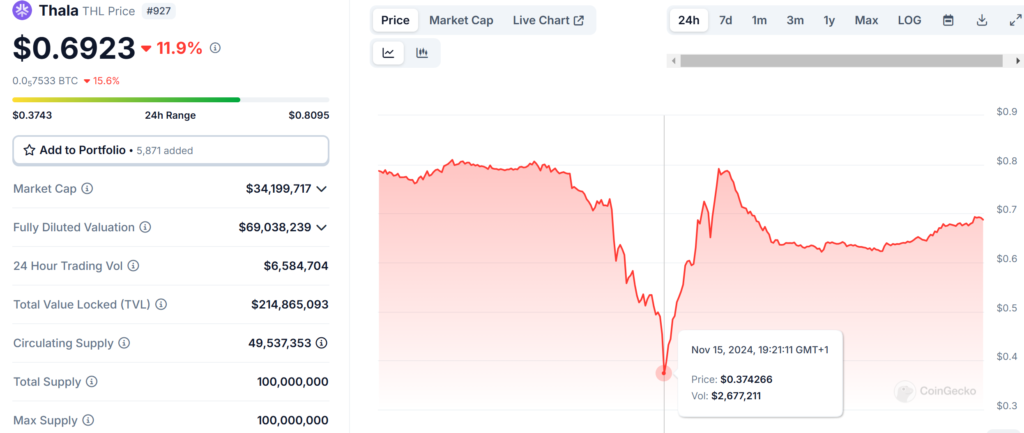Click the $0.6923 price text
Viewport: 1024px width, 433px height.
point(74,48)
